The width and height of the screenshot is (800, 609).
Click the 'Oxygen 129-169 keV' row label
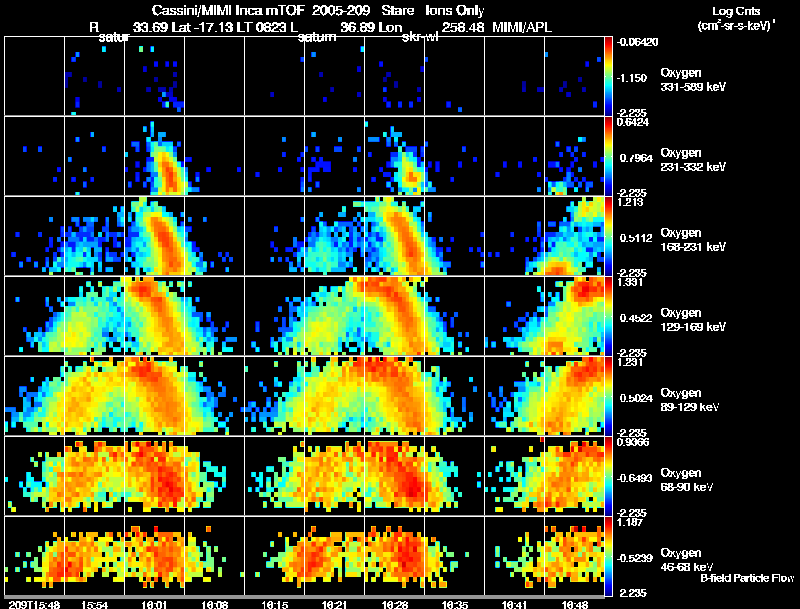tap(693, 320)
